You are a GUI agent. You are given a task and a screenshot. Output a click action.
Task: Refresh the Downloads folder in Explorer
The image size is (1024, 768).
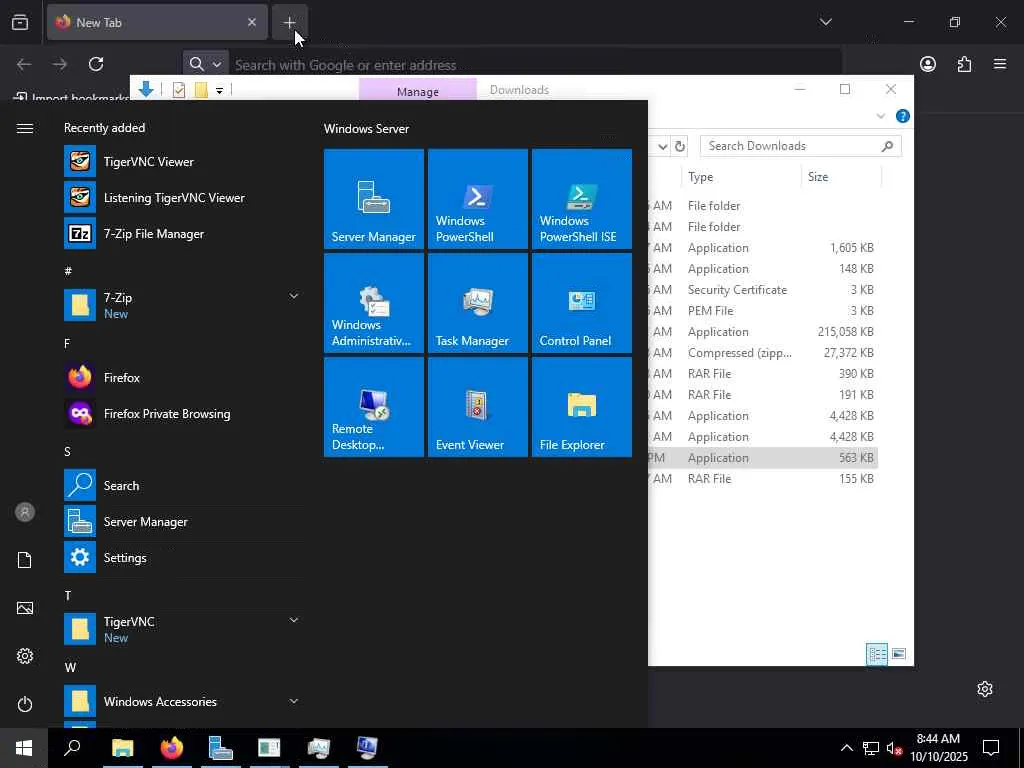680,146
